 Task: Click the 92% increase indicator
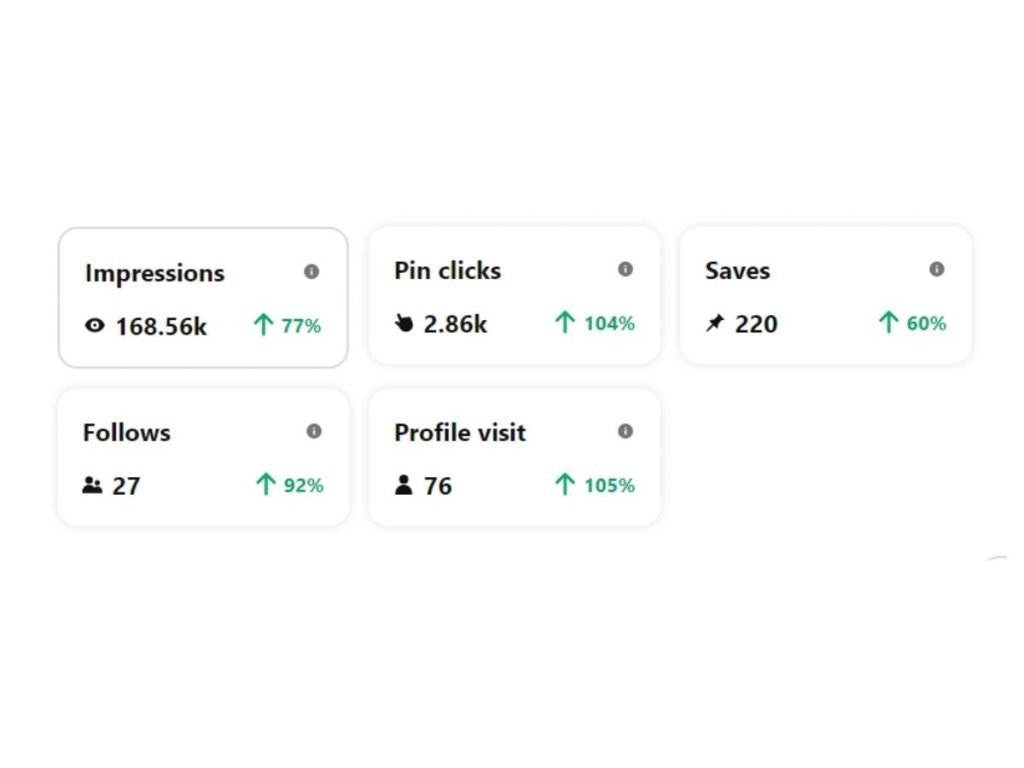289,485
